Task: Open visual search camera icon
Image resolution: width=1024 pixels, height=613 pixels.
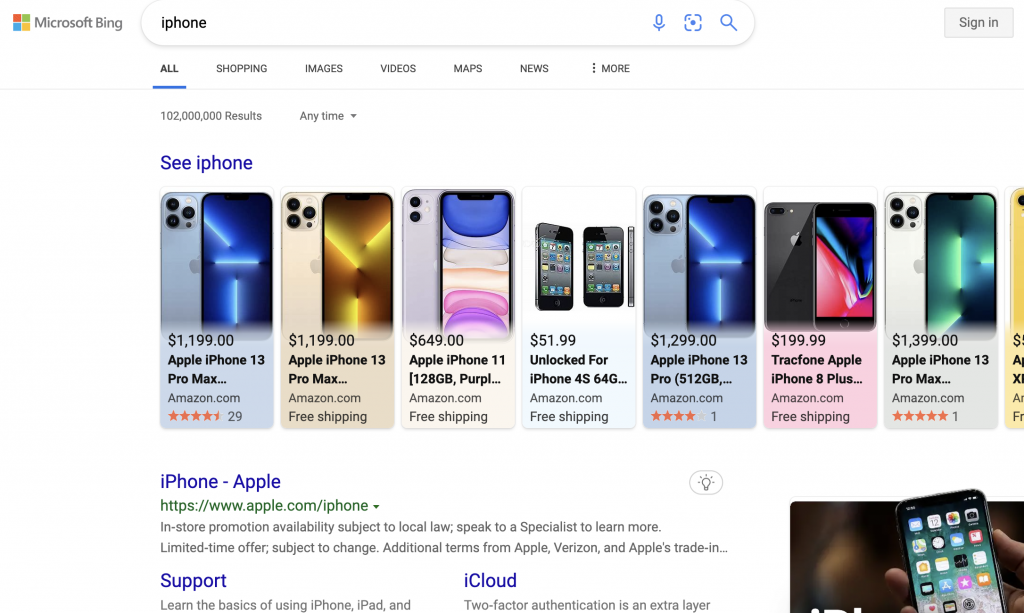Action: (x=693, y=23)
